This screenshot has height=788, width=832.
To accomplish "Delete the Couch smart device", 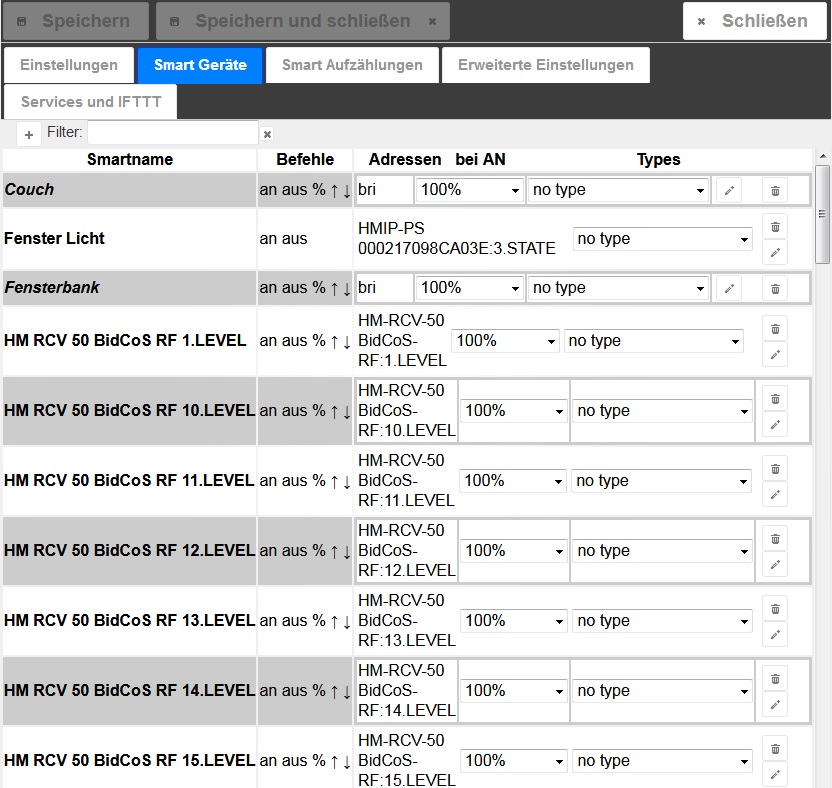I will pyautogui.click(x=775, y=190).
